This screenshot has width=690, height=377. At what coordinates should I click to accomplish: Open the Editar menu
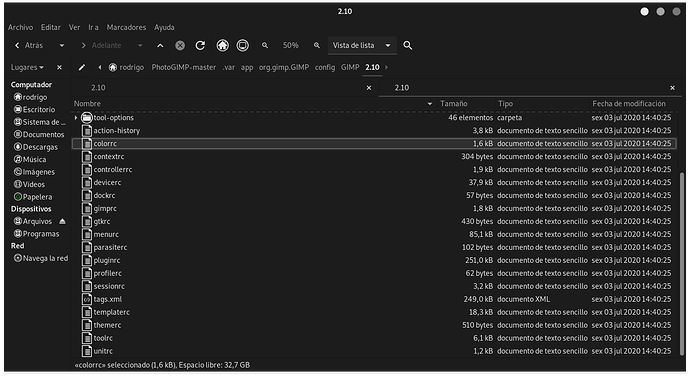click(51, 27)
